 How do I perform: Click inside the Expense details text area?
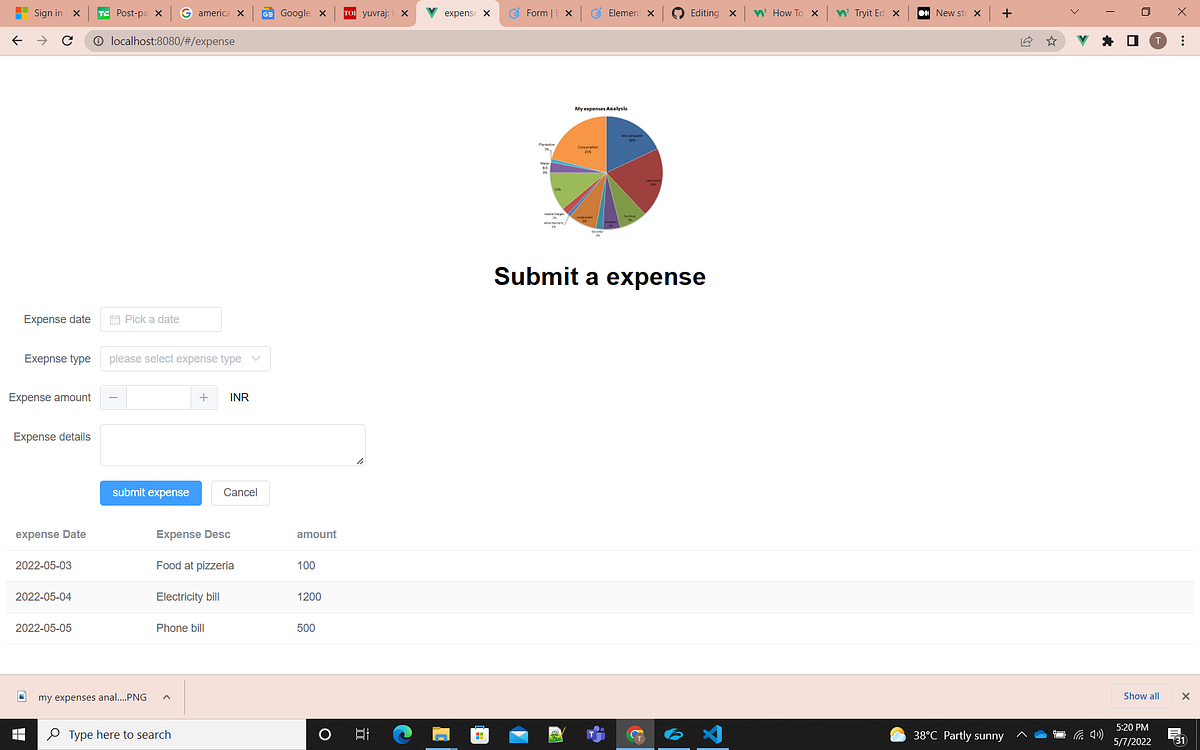[x=232, y=443]
